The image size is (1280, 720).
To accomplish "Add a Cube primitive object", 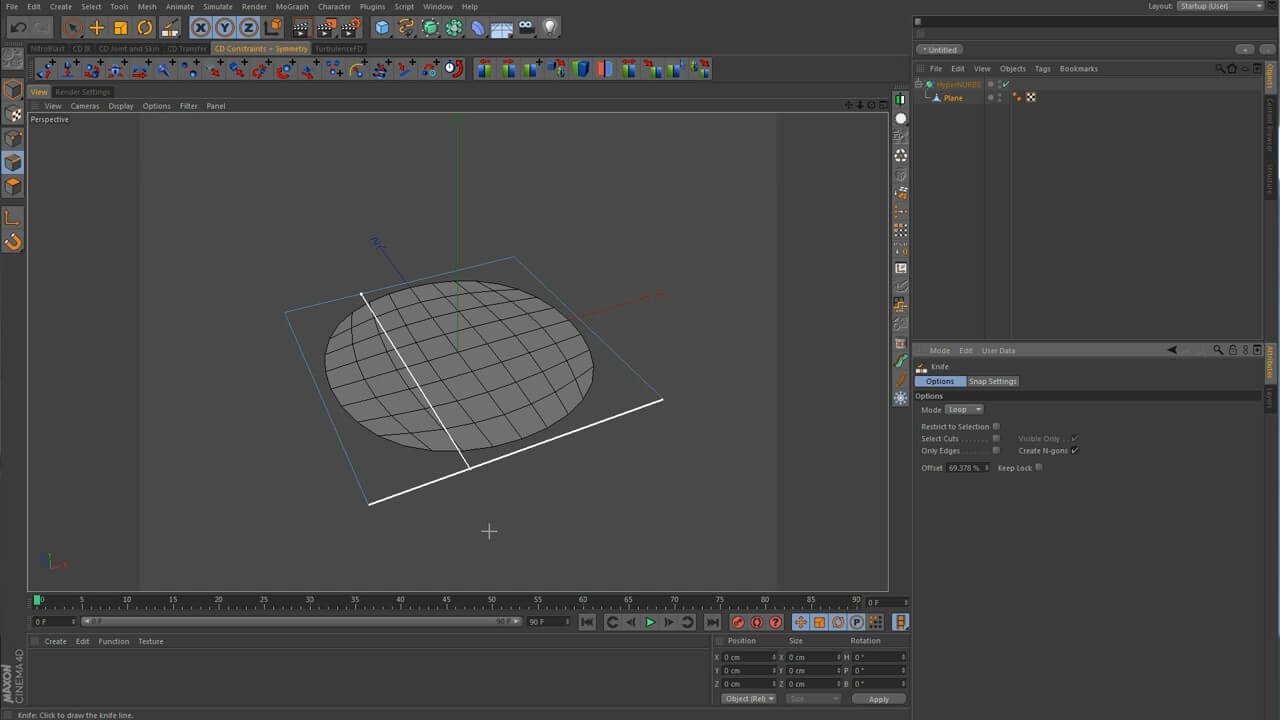I will pyautogui.click(x=382, y=28).
